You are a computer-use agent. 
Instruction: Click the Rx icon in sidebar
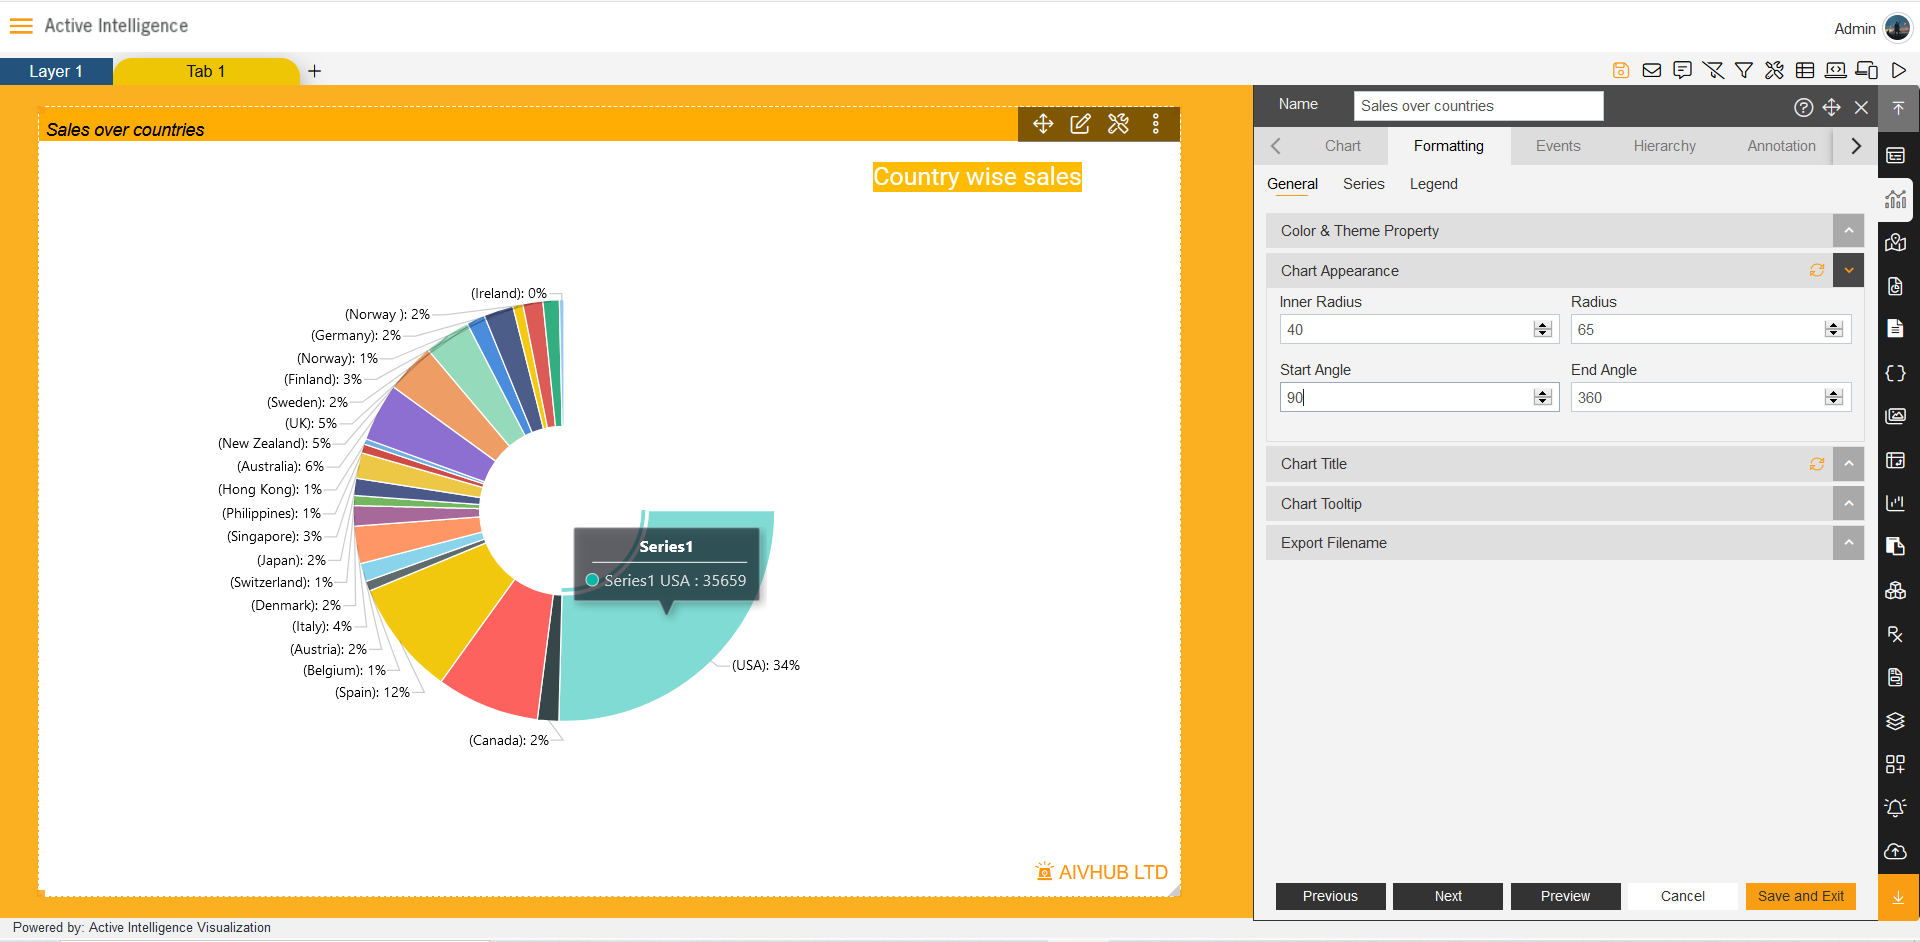tap(1895, 634)
